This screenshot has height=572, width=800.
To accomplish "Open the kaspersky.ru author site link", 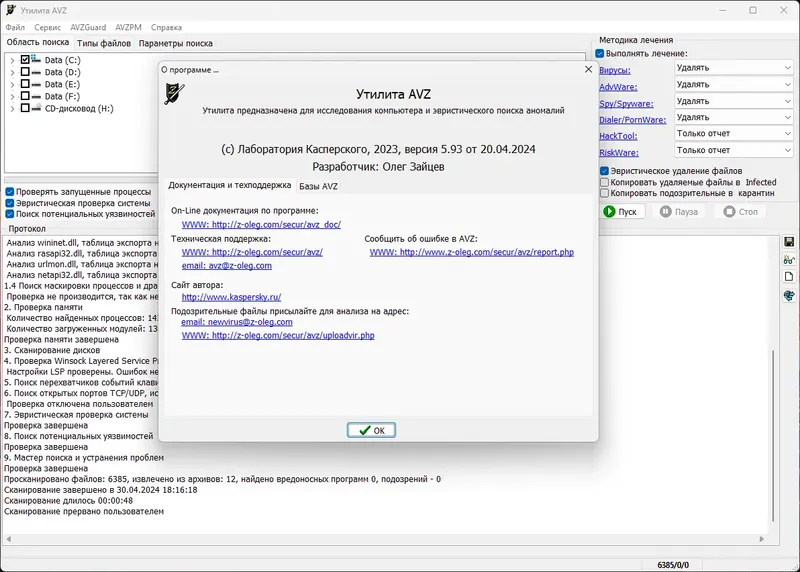I will (x=231, y=297).
